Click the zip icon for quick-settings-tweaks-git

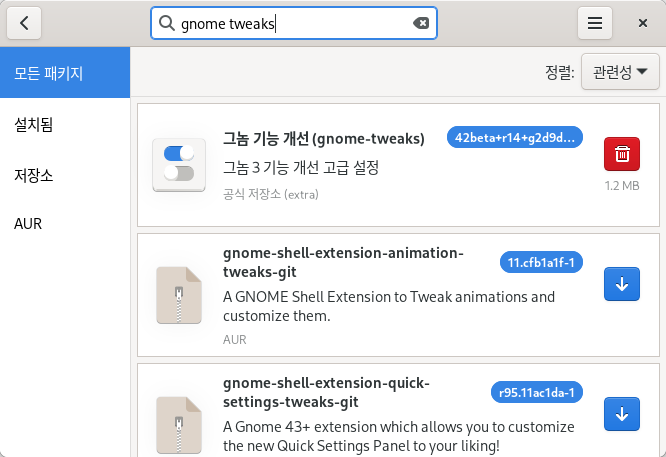(179, 425)
